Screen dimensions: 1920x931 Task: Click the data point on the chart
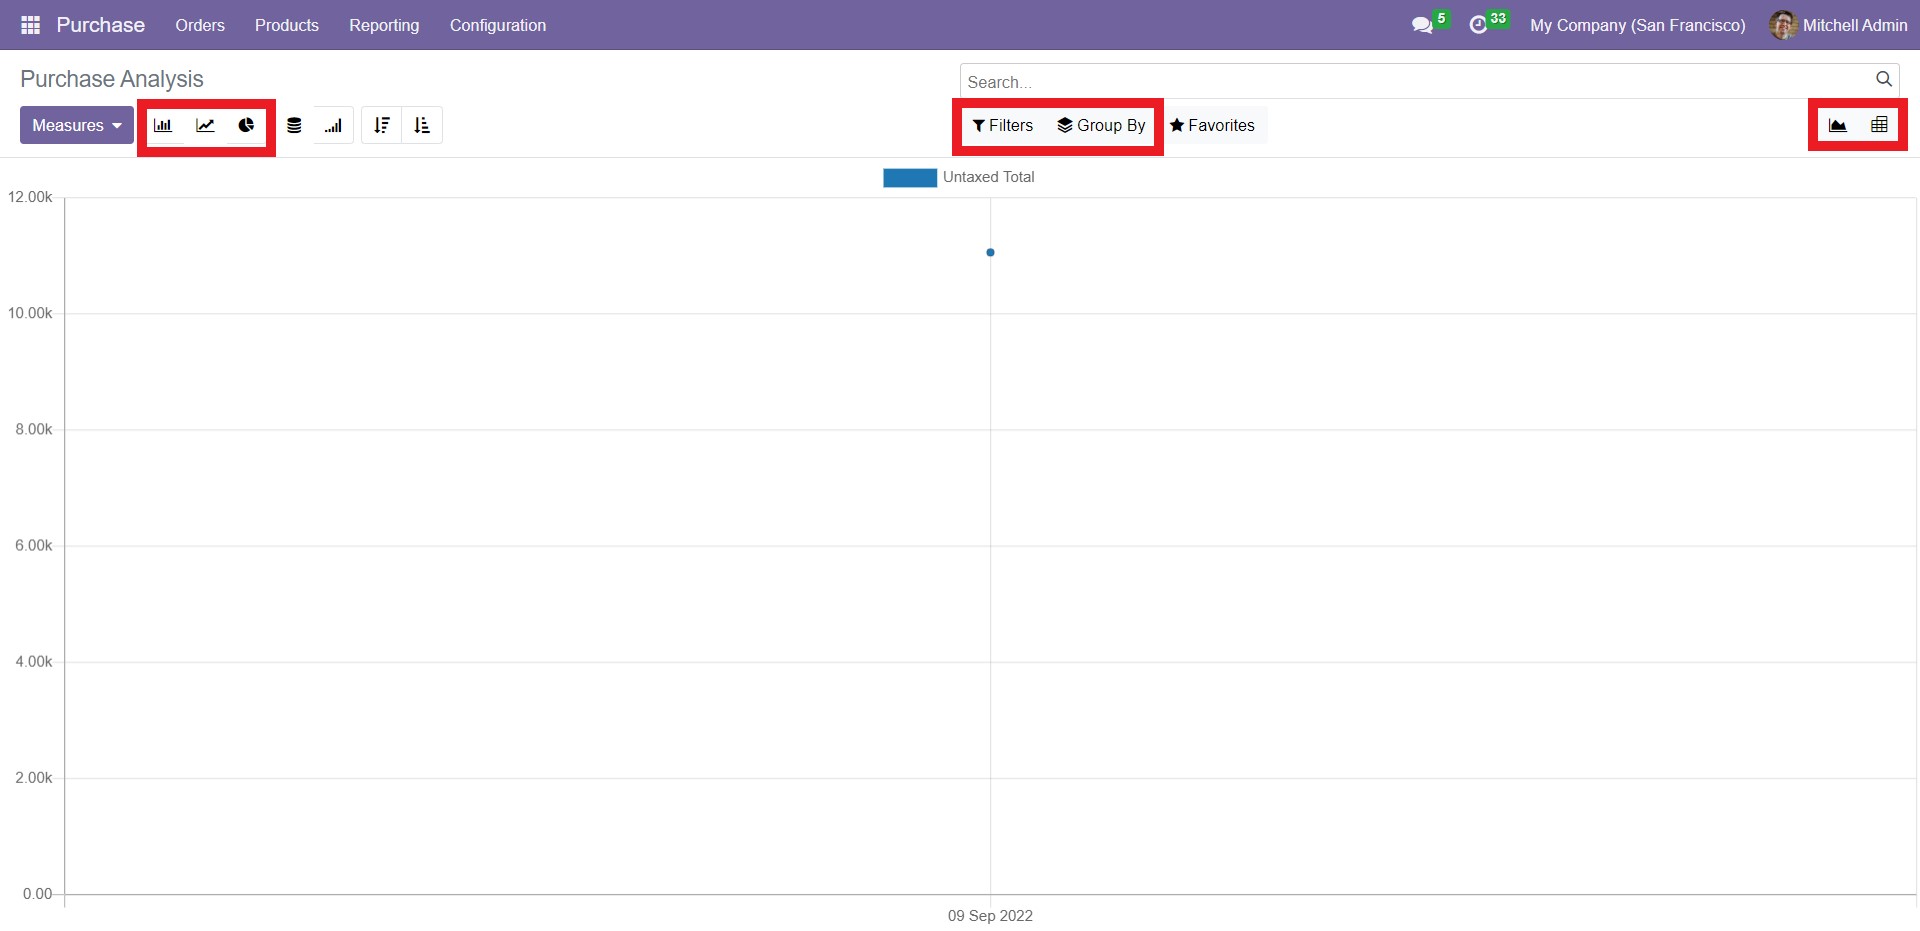tap(990, 252)
